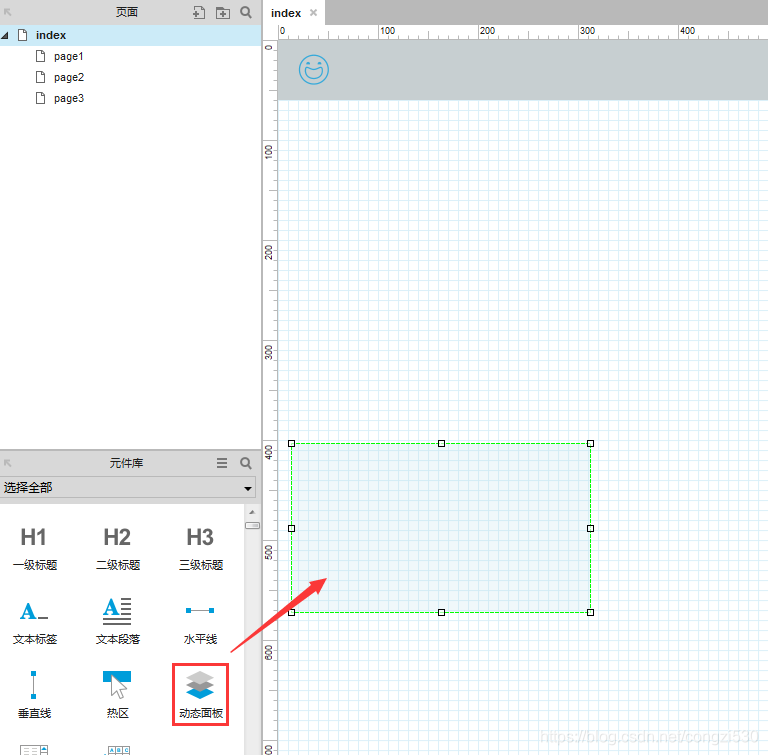
Task: Click the widget library scrollbar up arrow
Action: tap(252, 512)
